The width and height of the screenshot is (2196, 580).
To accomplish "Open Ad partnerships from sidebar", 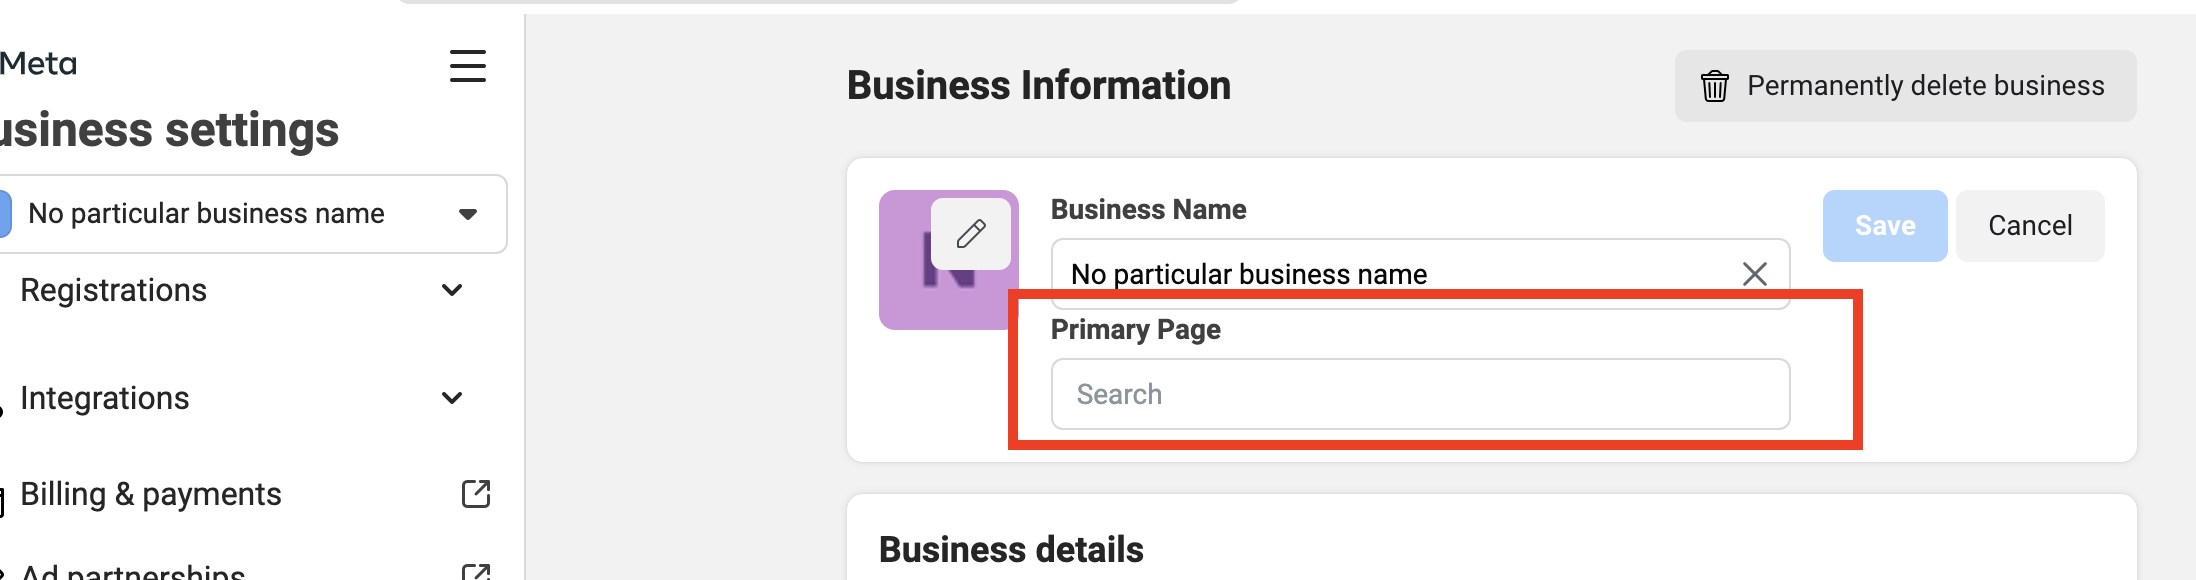I will 133,572.
